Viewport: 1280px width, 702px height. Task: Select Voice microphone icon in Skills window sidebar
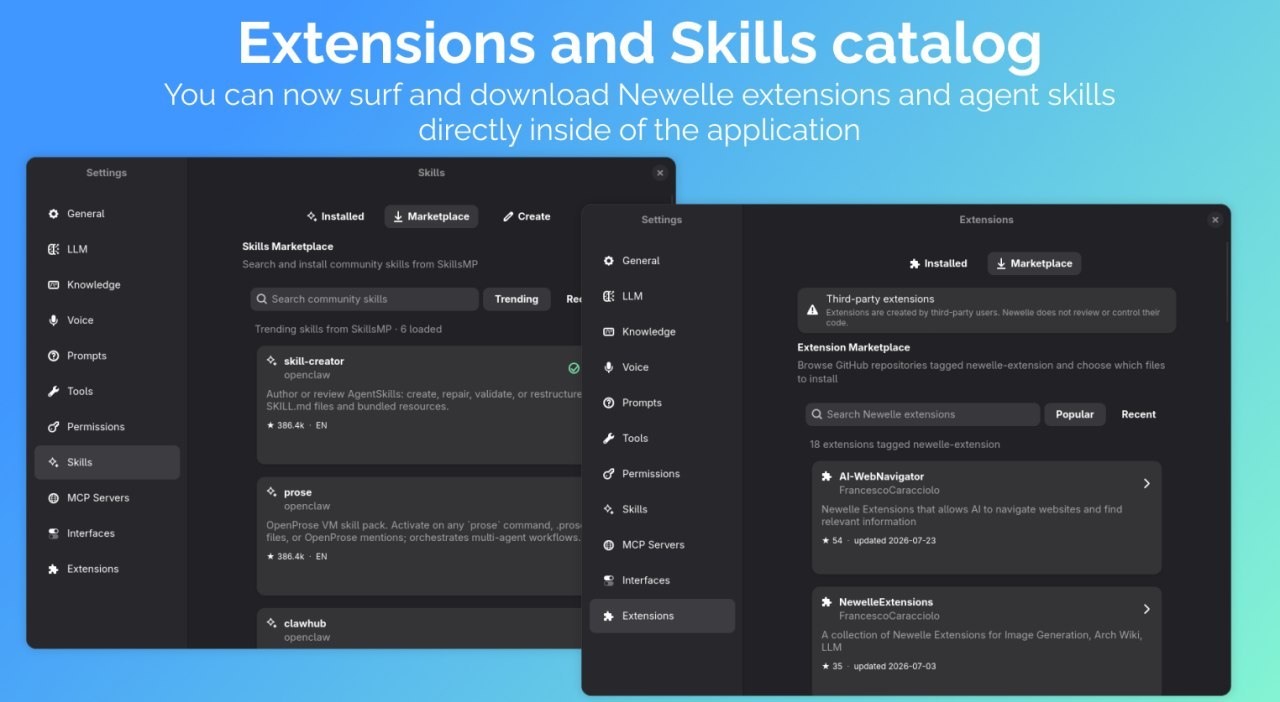pos(54,320)
